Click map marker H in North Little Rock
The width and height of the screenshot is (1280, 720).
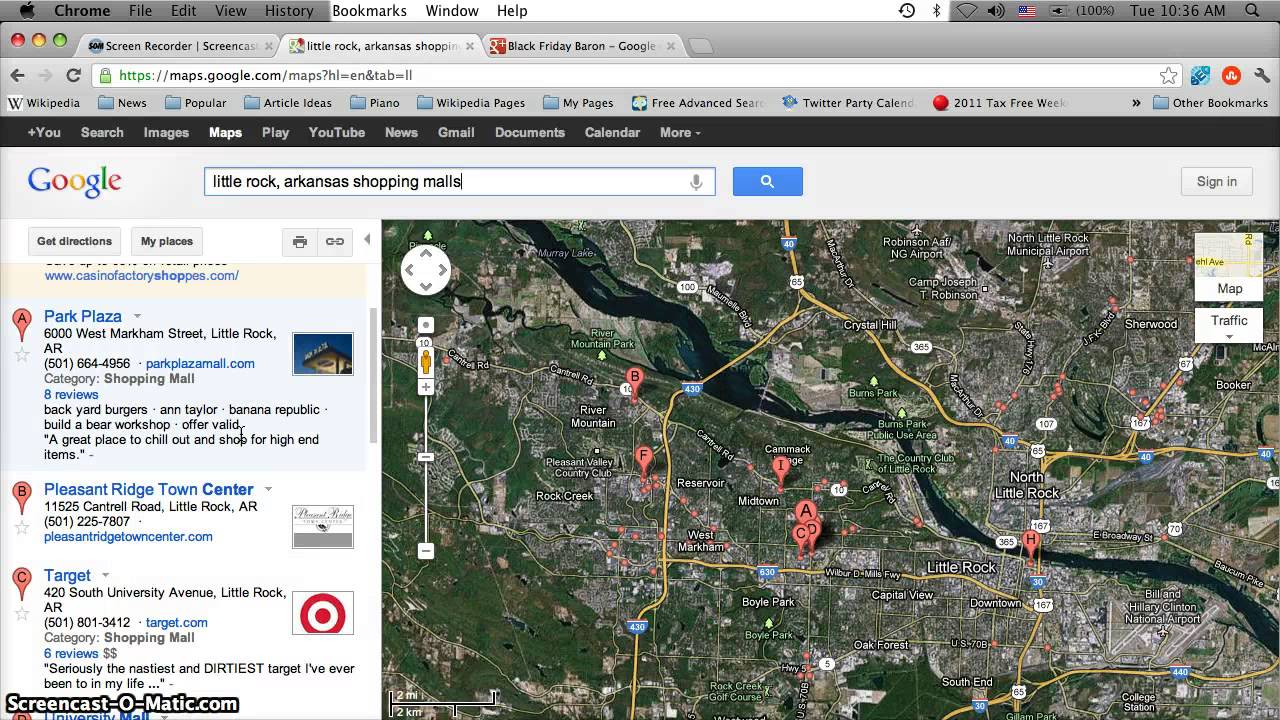coord(1030,544)
